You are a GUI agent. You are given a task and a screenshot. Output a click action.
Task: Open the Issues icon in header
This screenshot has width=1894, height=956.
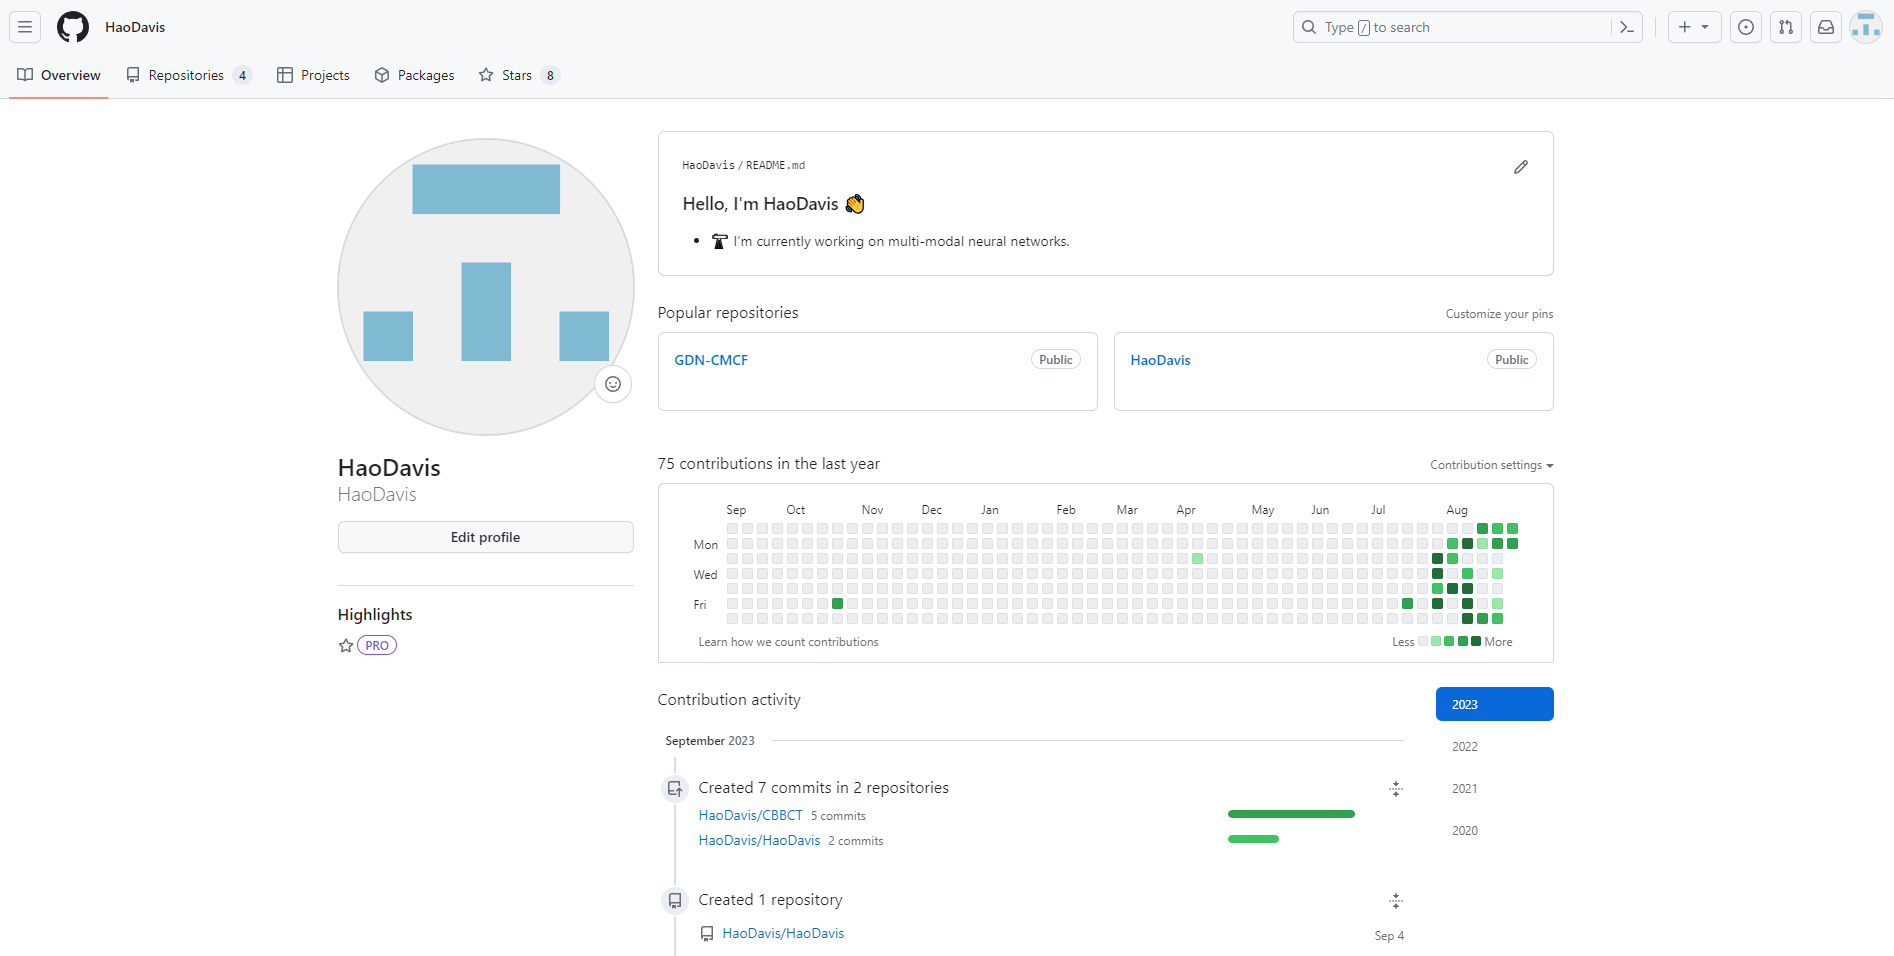(x=1746, y=27)
